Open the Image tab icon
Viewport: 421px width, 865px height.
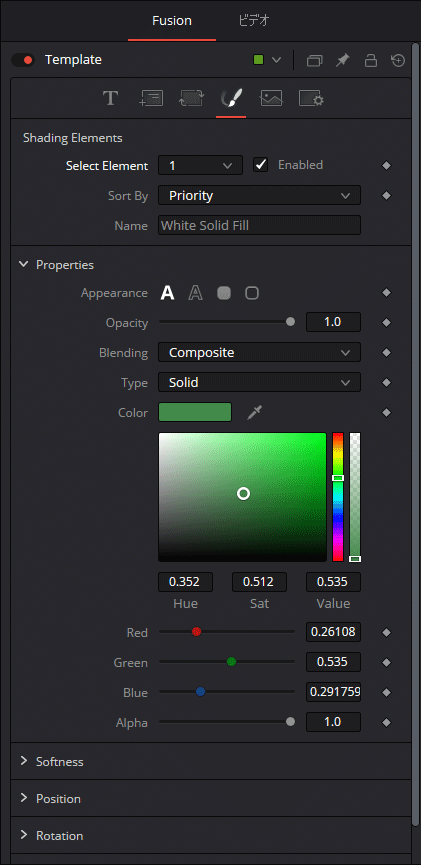click(271, 99)
